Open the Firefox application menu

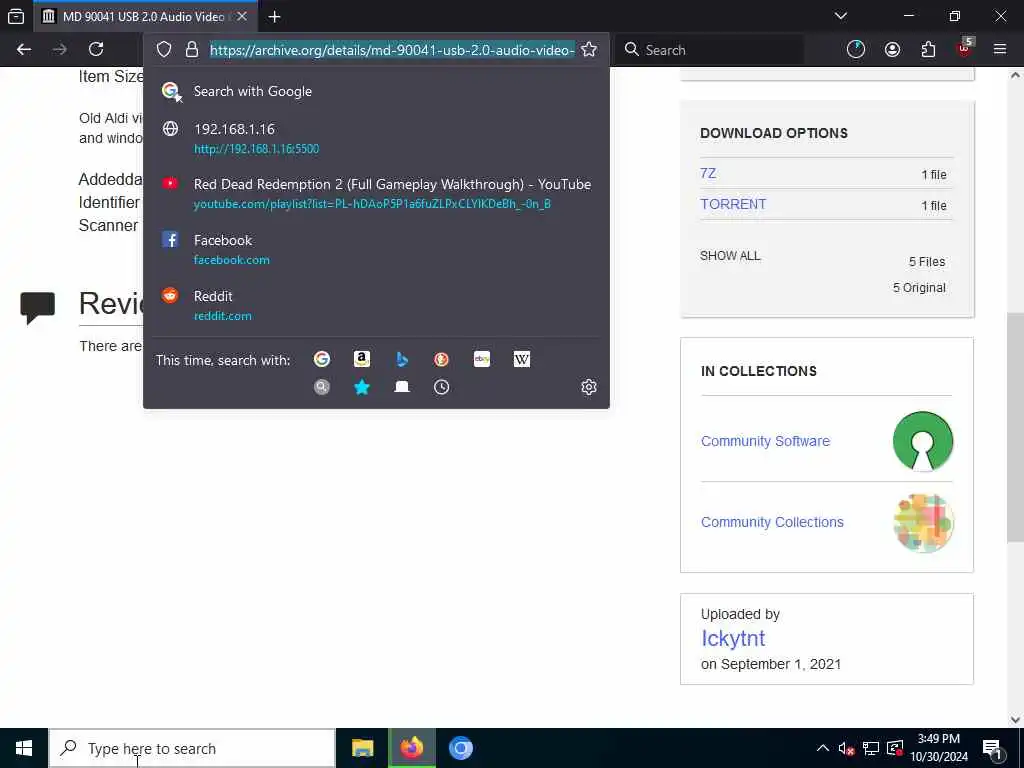click(1000, 50)
